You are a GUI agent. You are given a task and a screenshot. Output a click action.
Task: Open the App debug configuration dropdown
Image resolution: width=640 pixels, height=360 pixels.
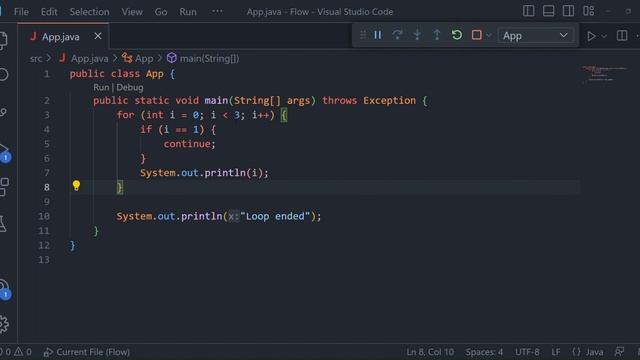click(x=535, y=36)
